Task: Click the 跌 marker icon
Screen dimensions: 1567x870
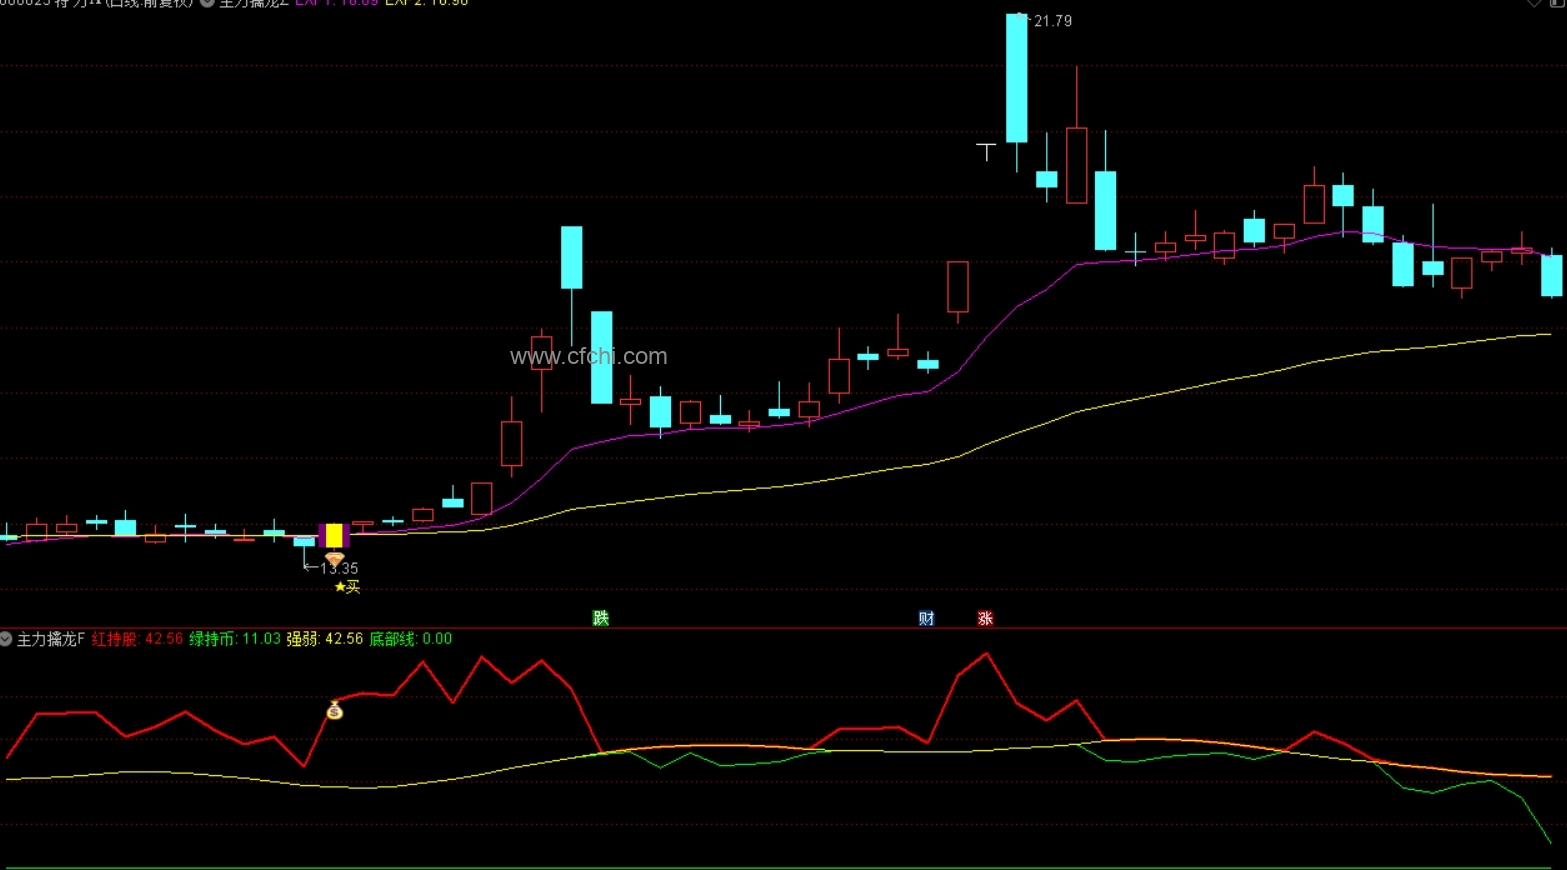Action: pos(601,618)
